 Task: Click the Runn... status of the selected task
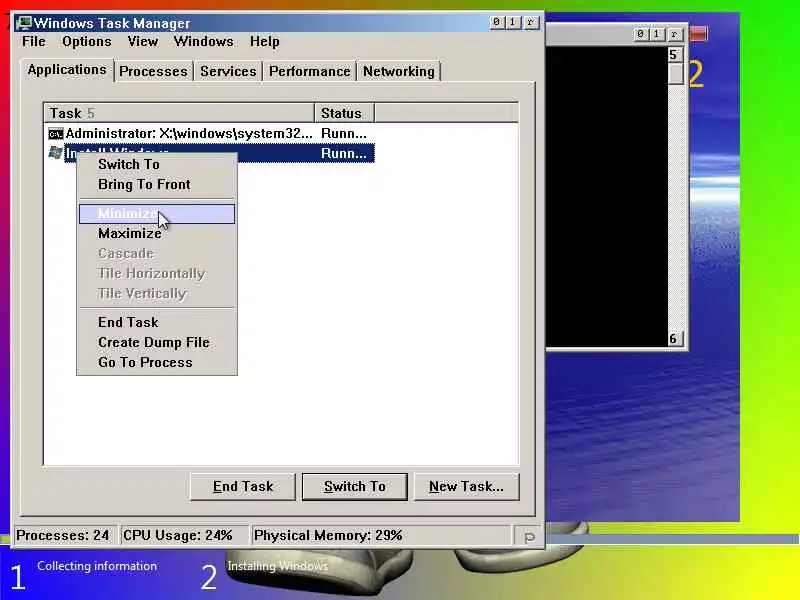tap(343, 154)
